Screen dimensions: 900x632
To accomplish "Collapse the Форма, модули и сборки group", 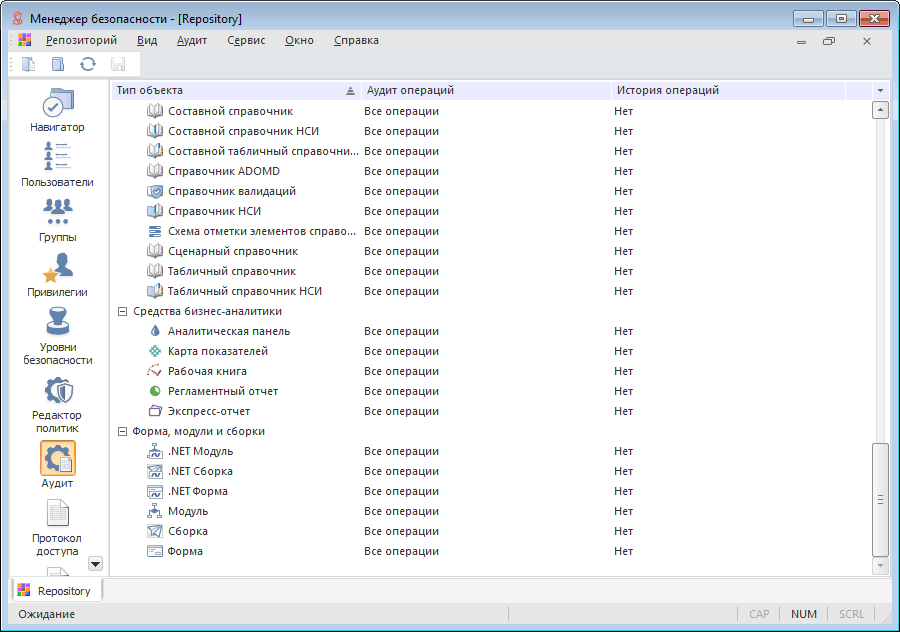I will [x=122, y=431].
